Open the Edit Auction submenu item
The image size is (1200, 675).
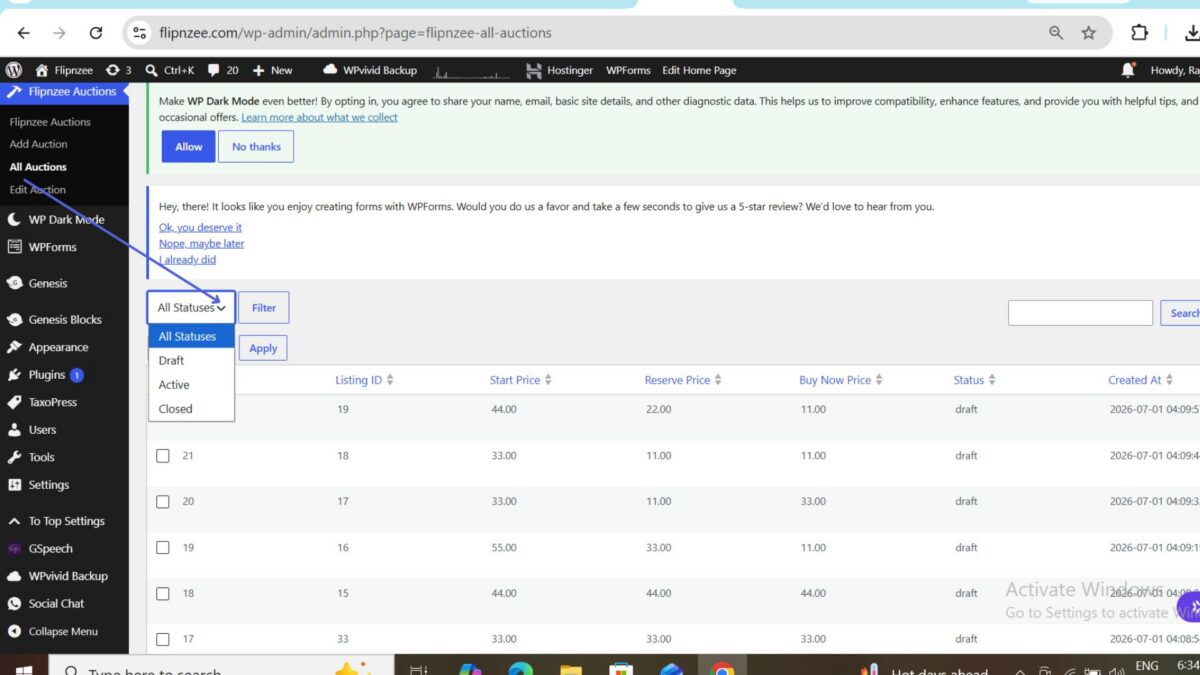38,190
